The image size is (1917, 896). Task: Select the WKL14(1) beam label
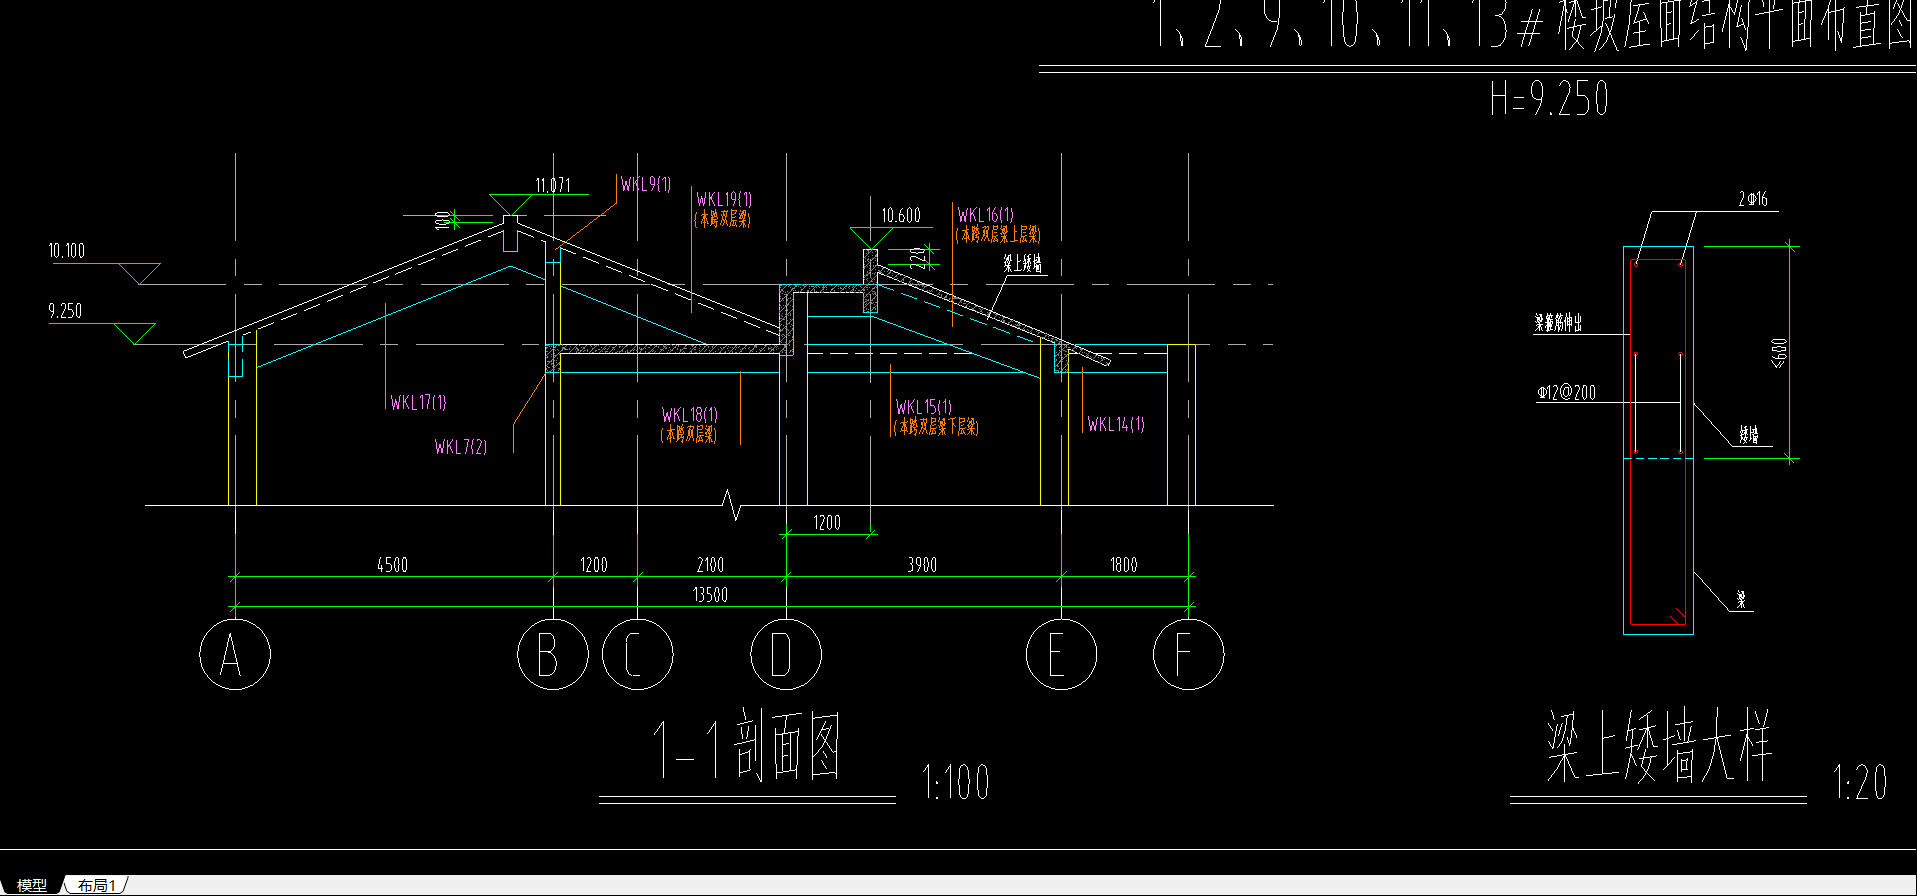[1116, 424]
